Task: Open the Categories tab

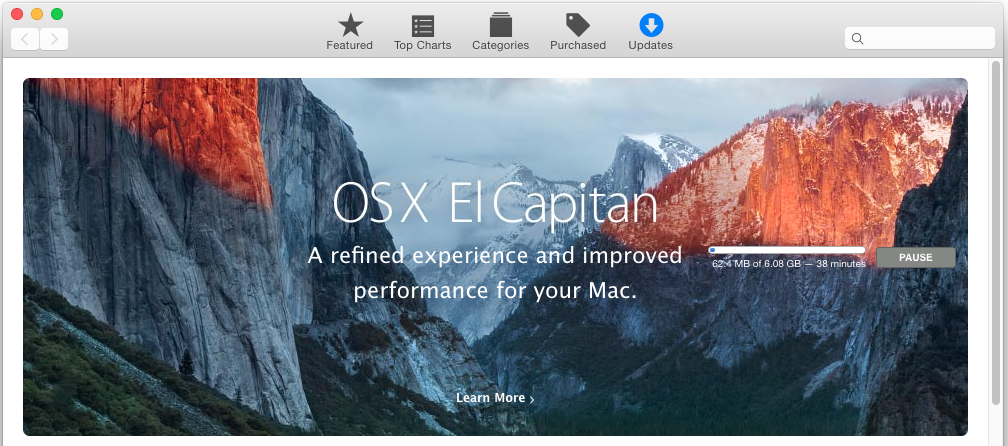Action: click(500, 33)
